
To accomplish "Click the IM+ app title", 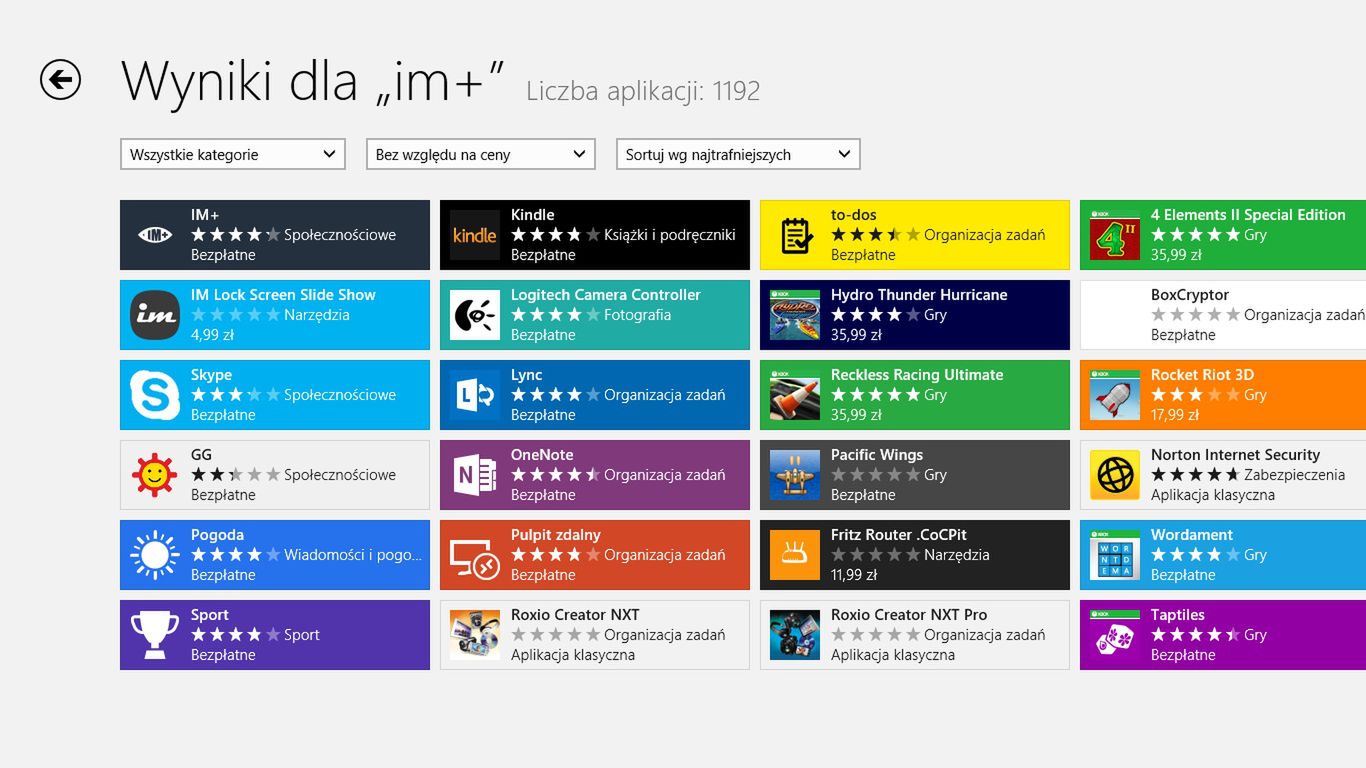I will click(205, 215).
